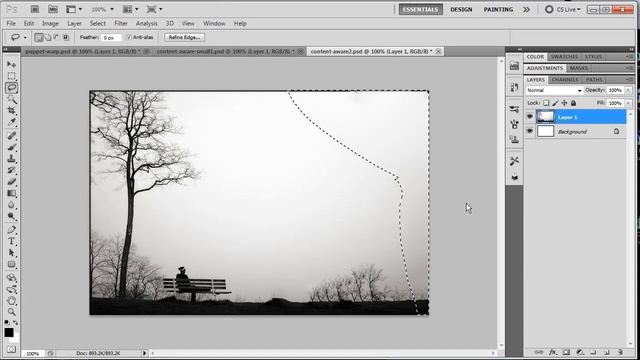Screen dimensions: 640x360
Task: Open the Lasso tool preset picker arrow
Action: click(25, 38)
